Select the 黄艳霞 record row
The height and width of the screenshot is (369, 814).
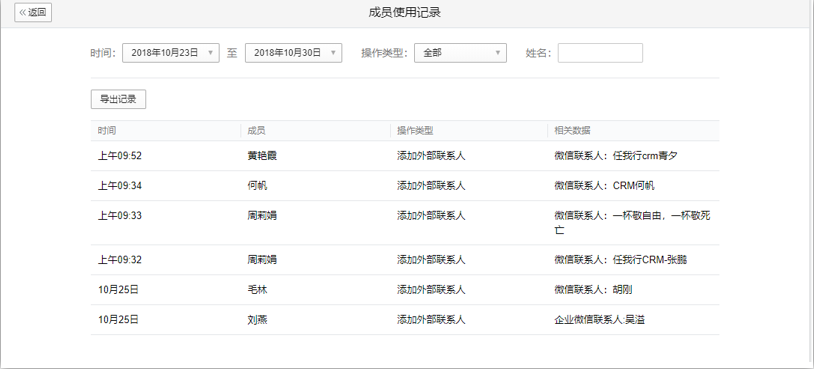click(x=405, y=156)
